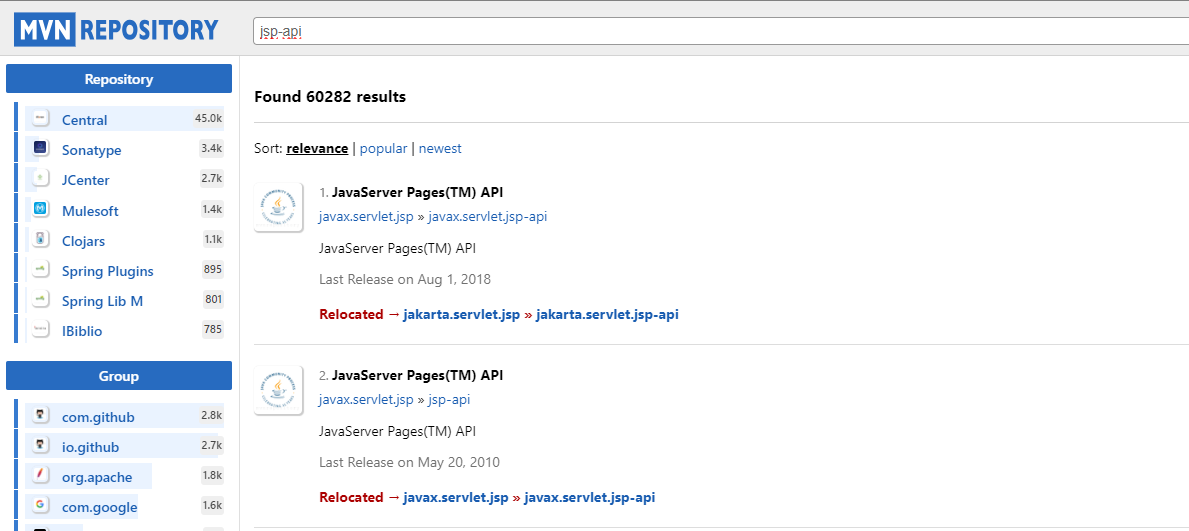Click the Sonatype repository icon

click(x=41, y=149)
